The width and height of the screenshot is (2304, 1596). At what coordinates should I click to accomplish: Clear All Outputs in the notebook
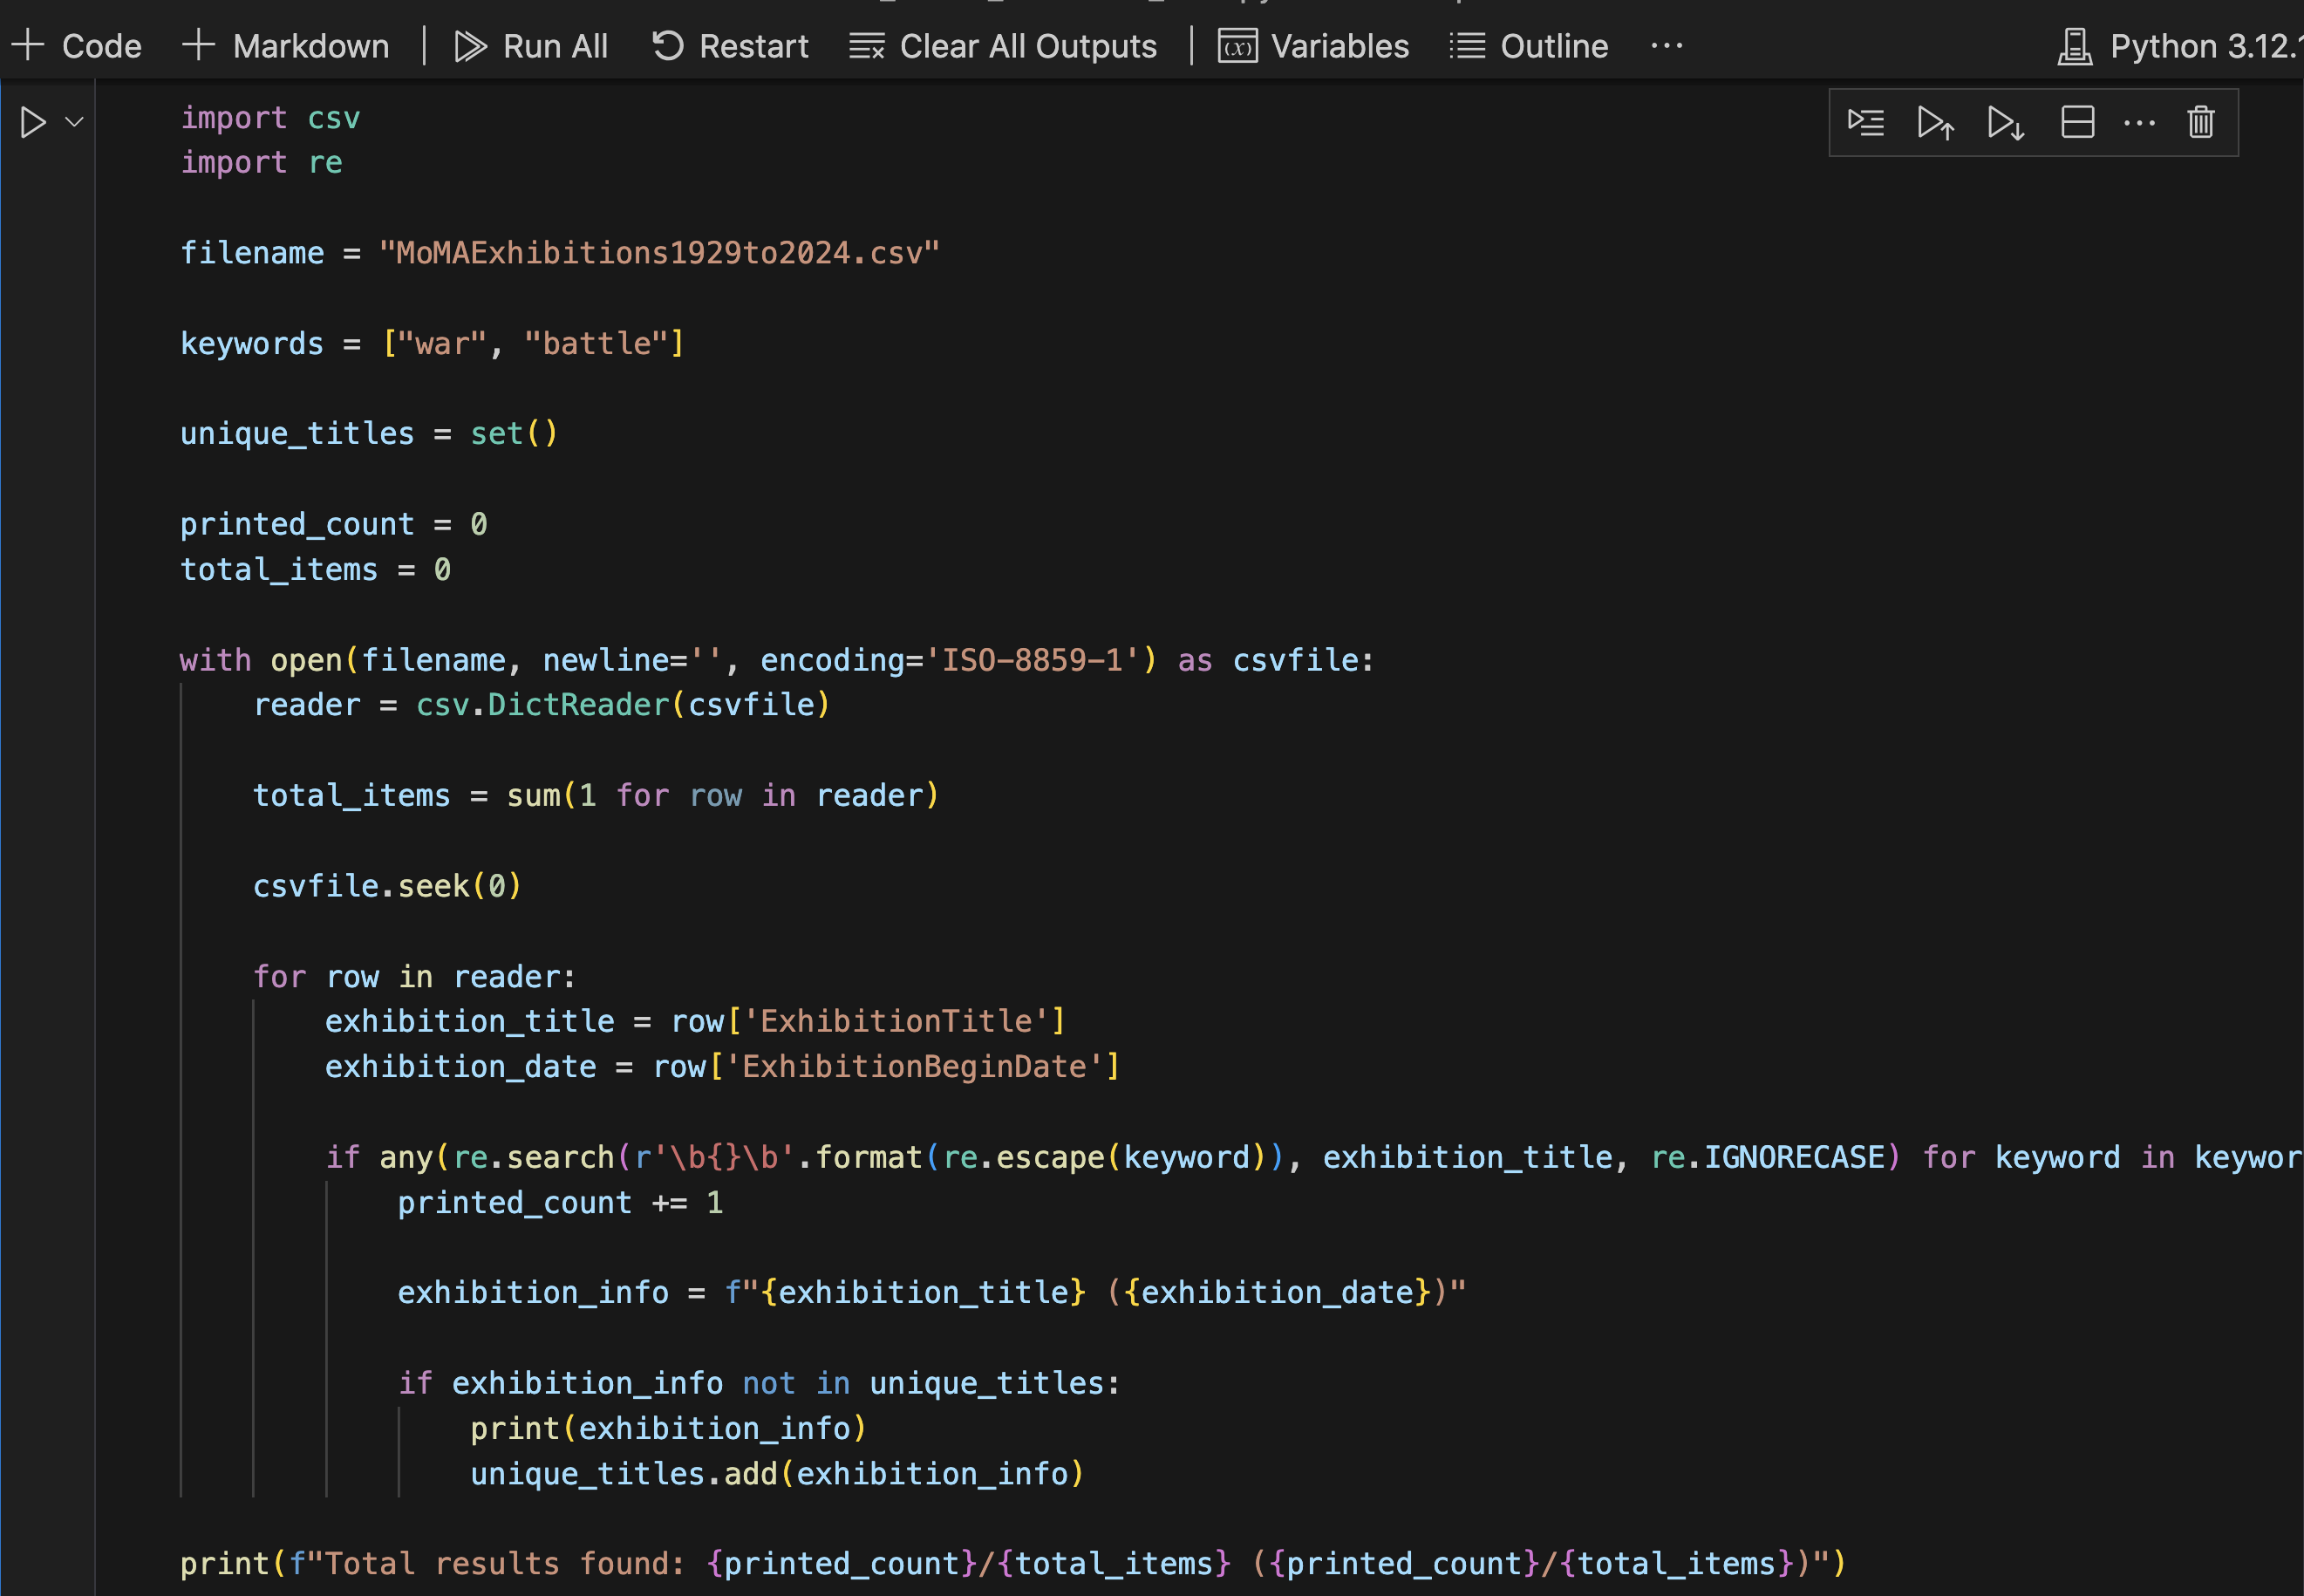pos(1003,46)
